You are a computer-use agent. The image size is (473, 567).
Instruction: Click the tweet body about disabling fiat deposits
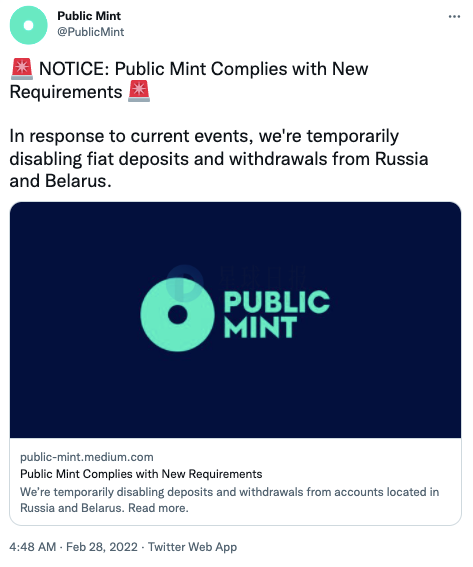pyautogui.click(x=219, y=158)
